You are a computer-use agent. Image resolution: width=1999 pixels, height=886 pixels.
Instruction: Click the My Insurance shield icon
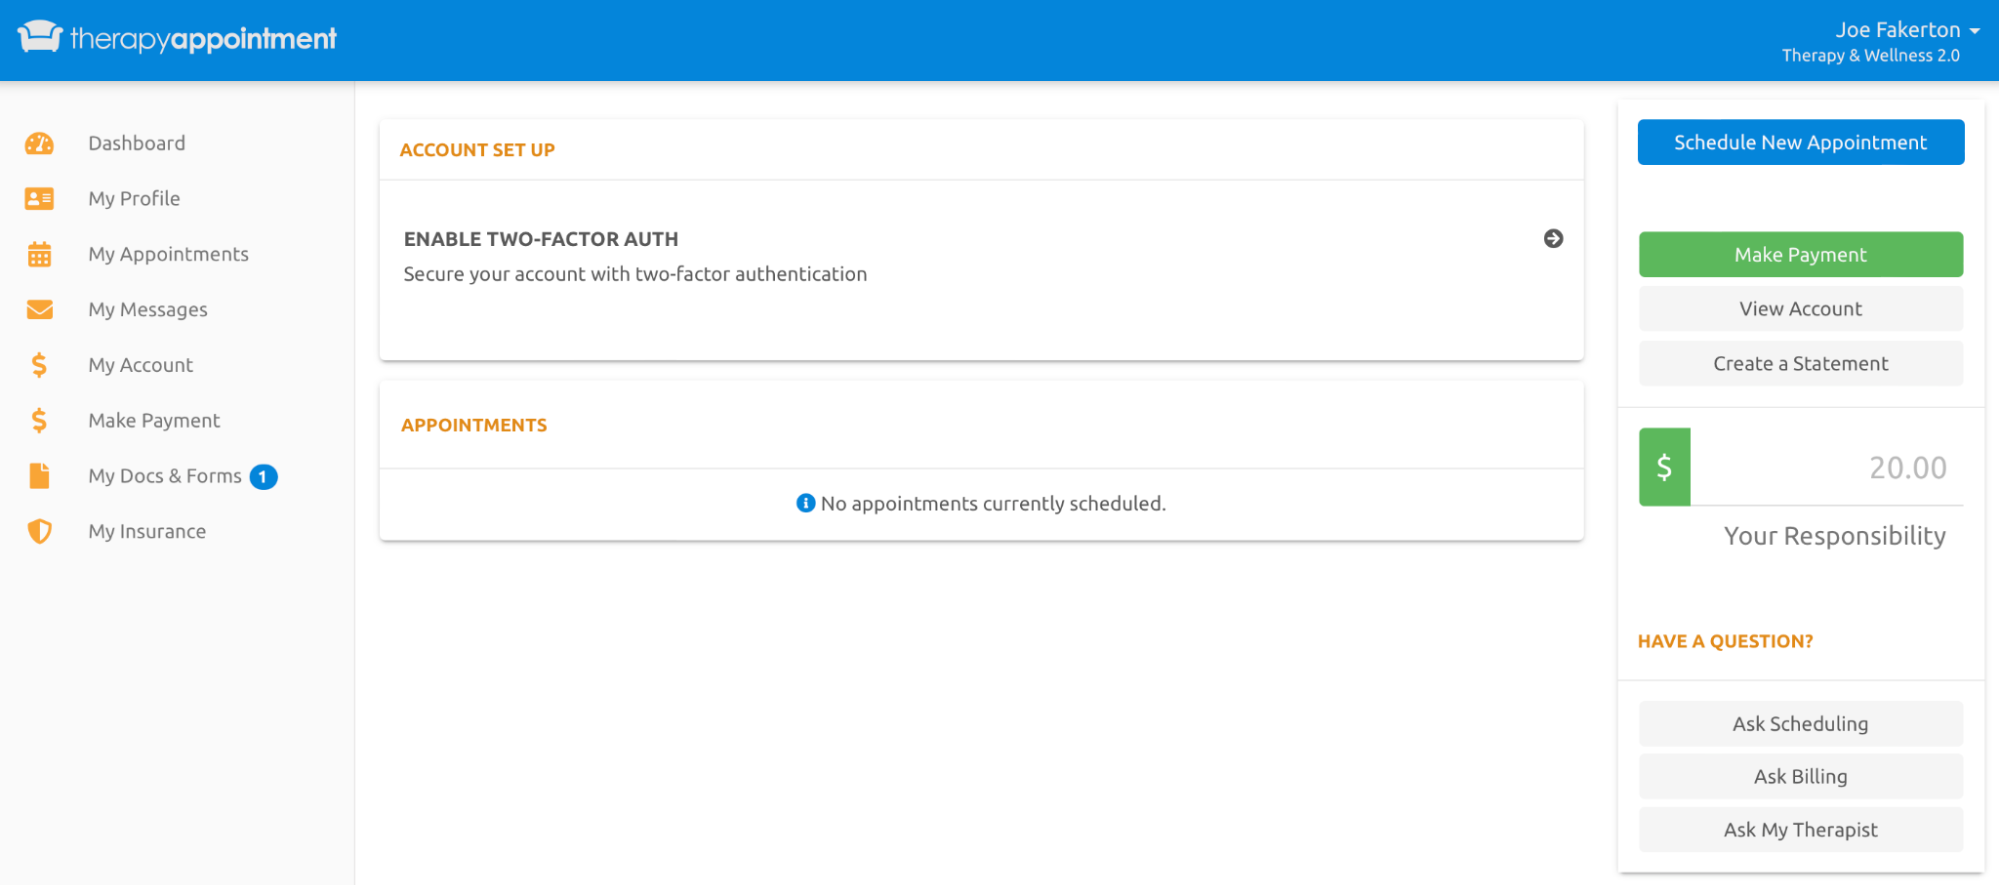(x=39, y=531)
